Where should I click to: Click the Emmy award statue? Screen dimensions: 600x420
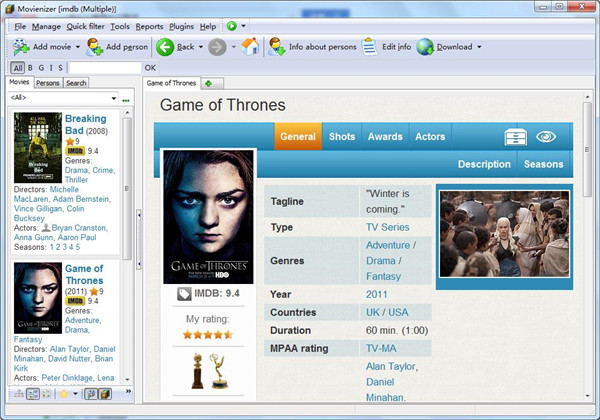[218, 371]
